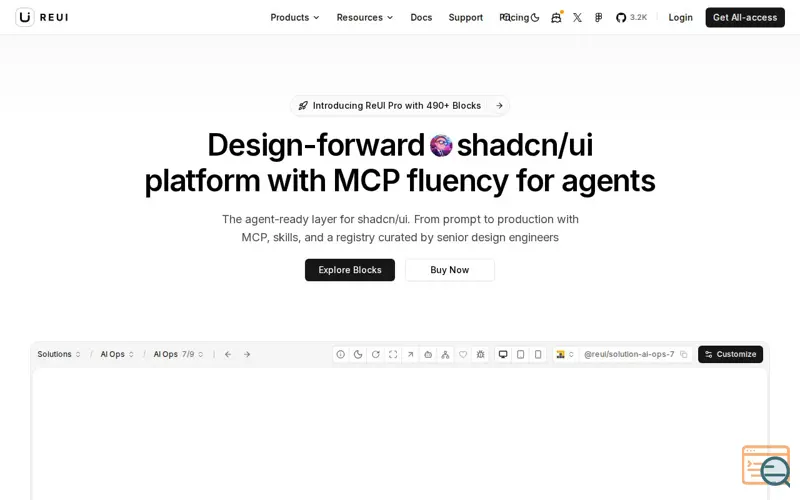The width and height of the screenshot is (800, 500).
Task: Open Introducing ReUI Pro announcement banner
Action: pos(400,106)
